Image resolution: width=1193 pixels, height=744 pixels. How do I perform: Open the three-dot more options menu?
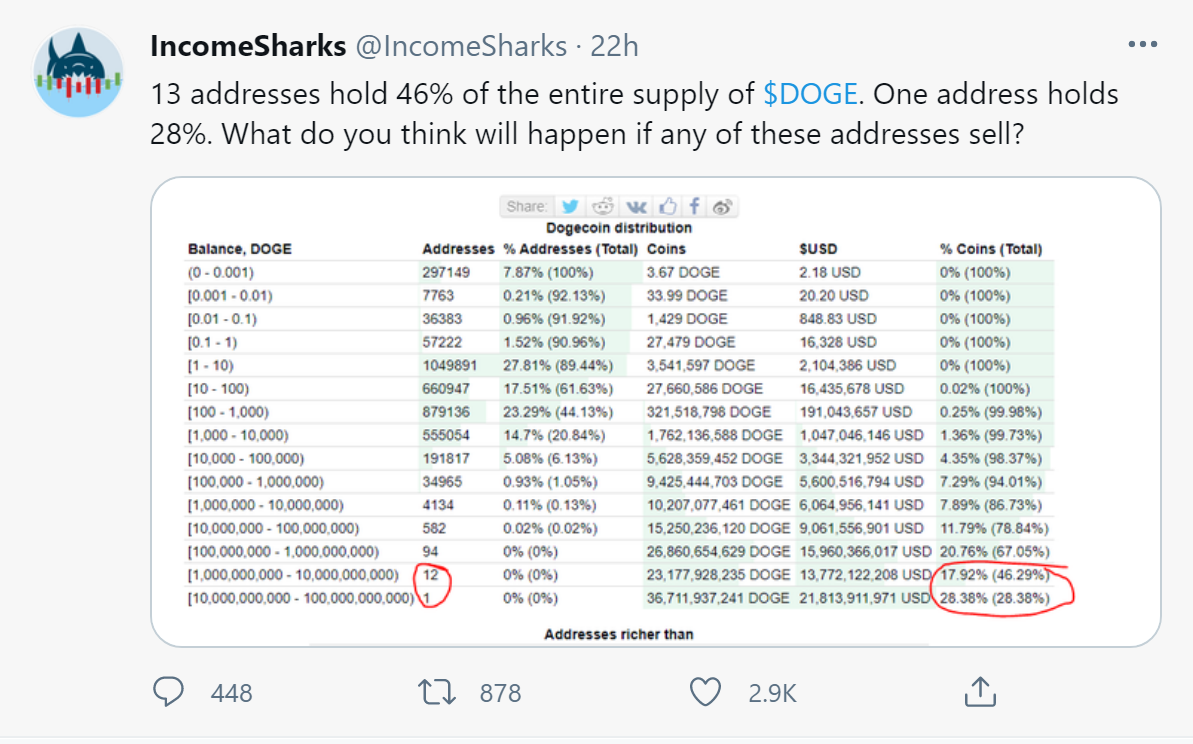1143,45
